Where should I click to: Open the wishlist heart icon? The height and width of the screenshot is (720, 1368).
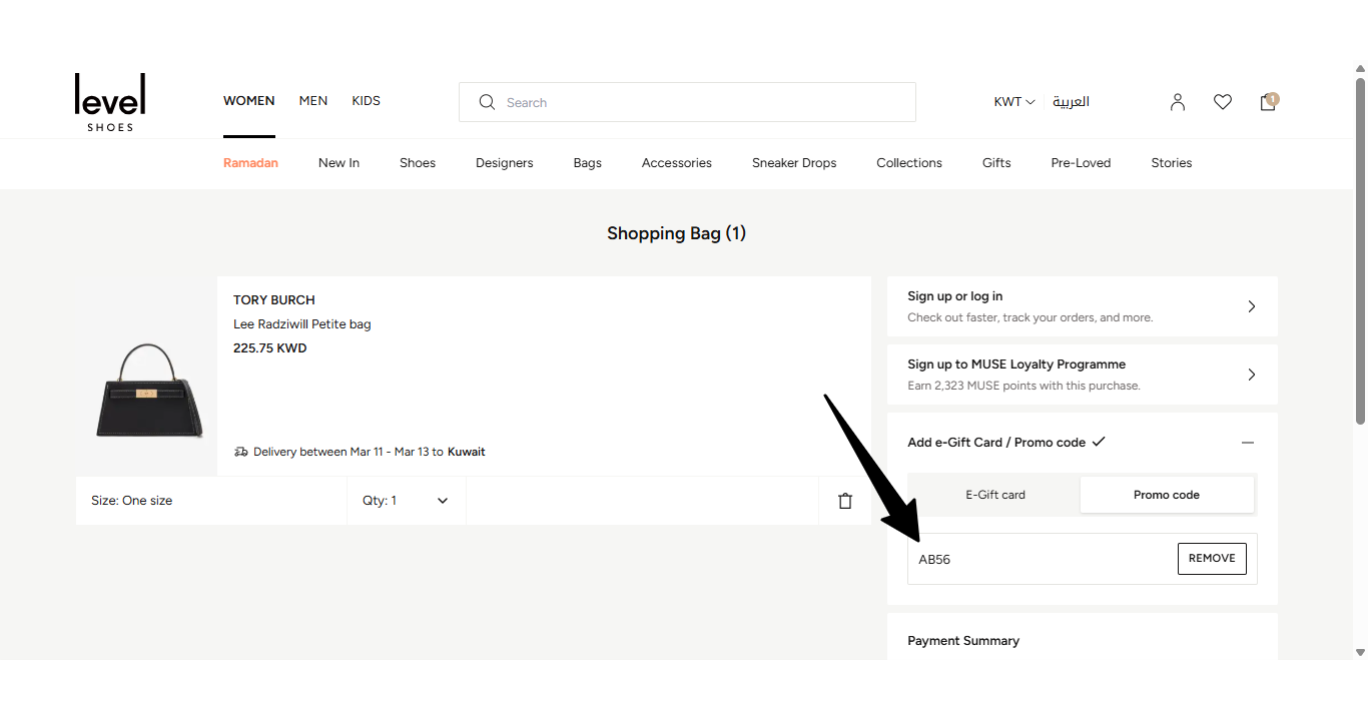1223,102
